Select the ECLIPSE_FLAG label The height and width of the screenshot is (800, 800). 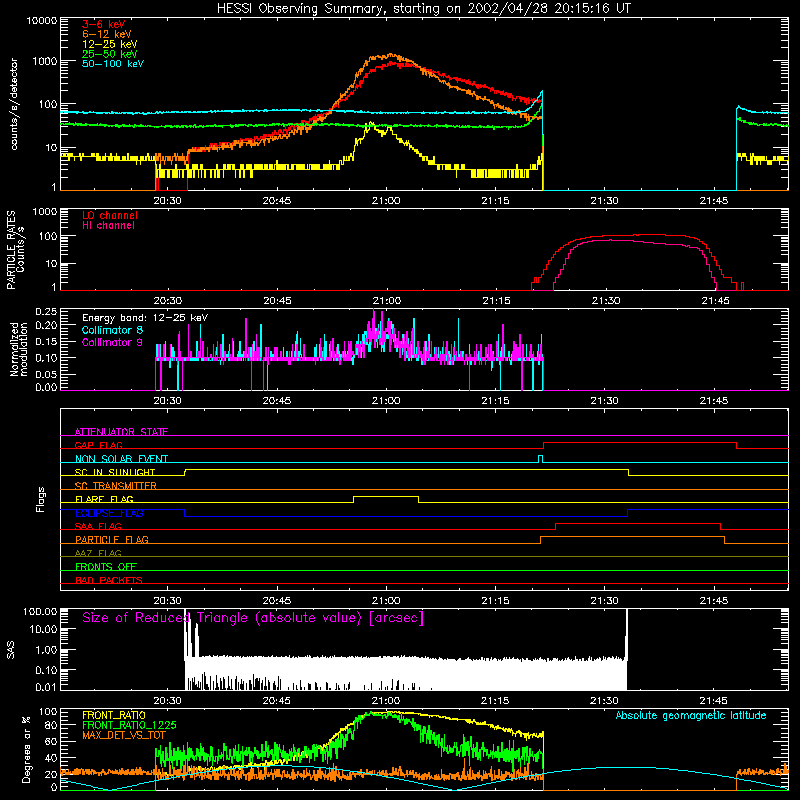(109, 513)
